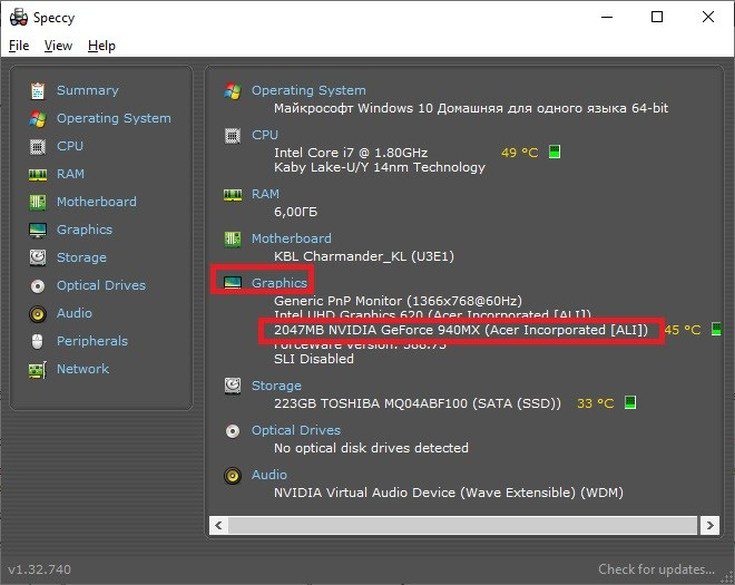The width and height of the screenshot is (735, 585).
Task: Click the Generic PnP Monitor line
Action: point(398,301)
